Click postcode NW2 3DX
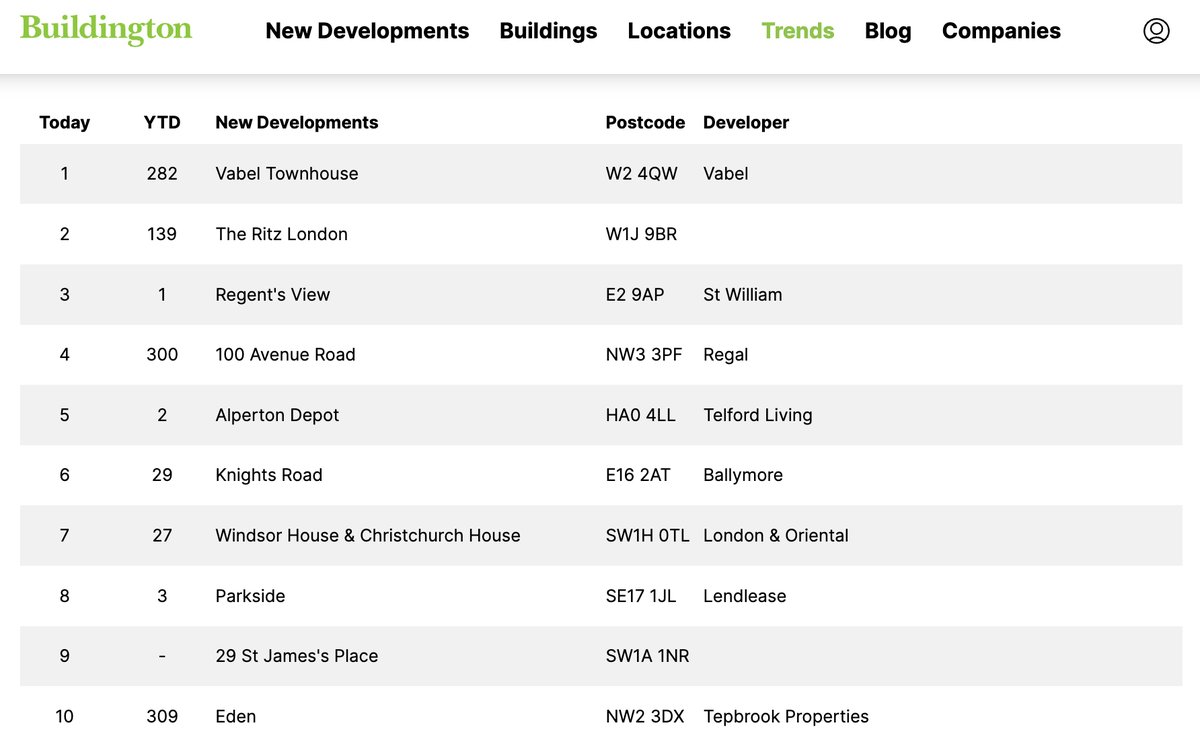This screenshot has width=1200, height=744. 645,717
